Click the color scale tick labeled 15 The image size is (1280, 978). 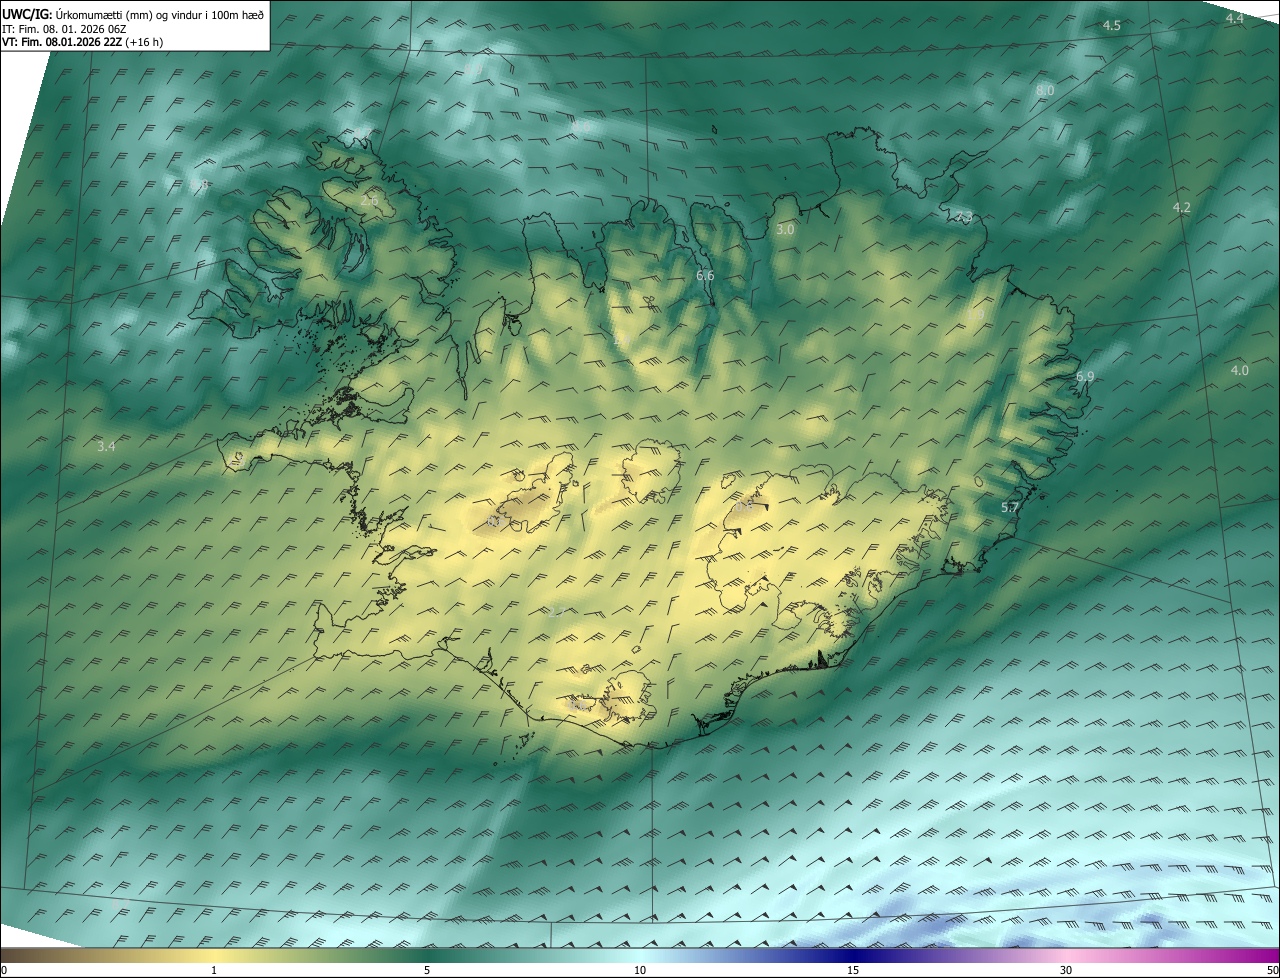tap(853, 970)
